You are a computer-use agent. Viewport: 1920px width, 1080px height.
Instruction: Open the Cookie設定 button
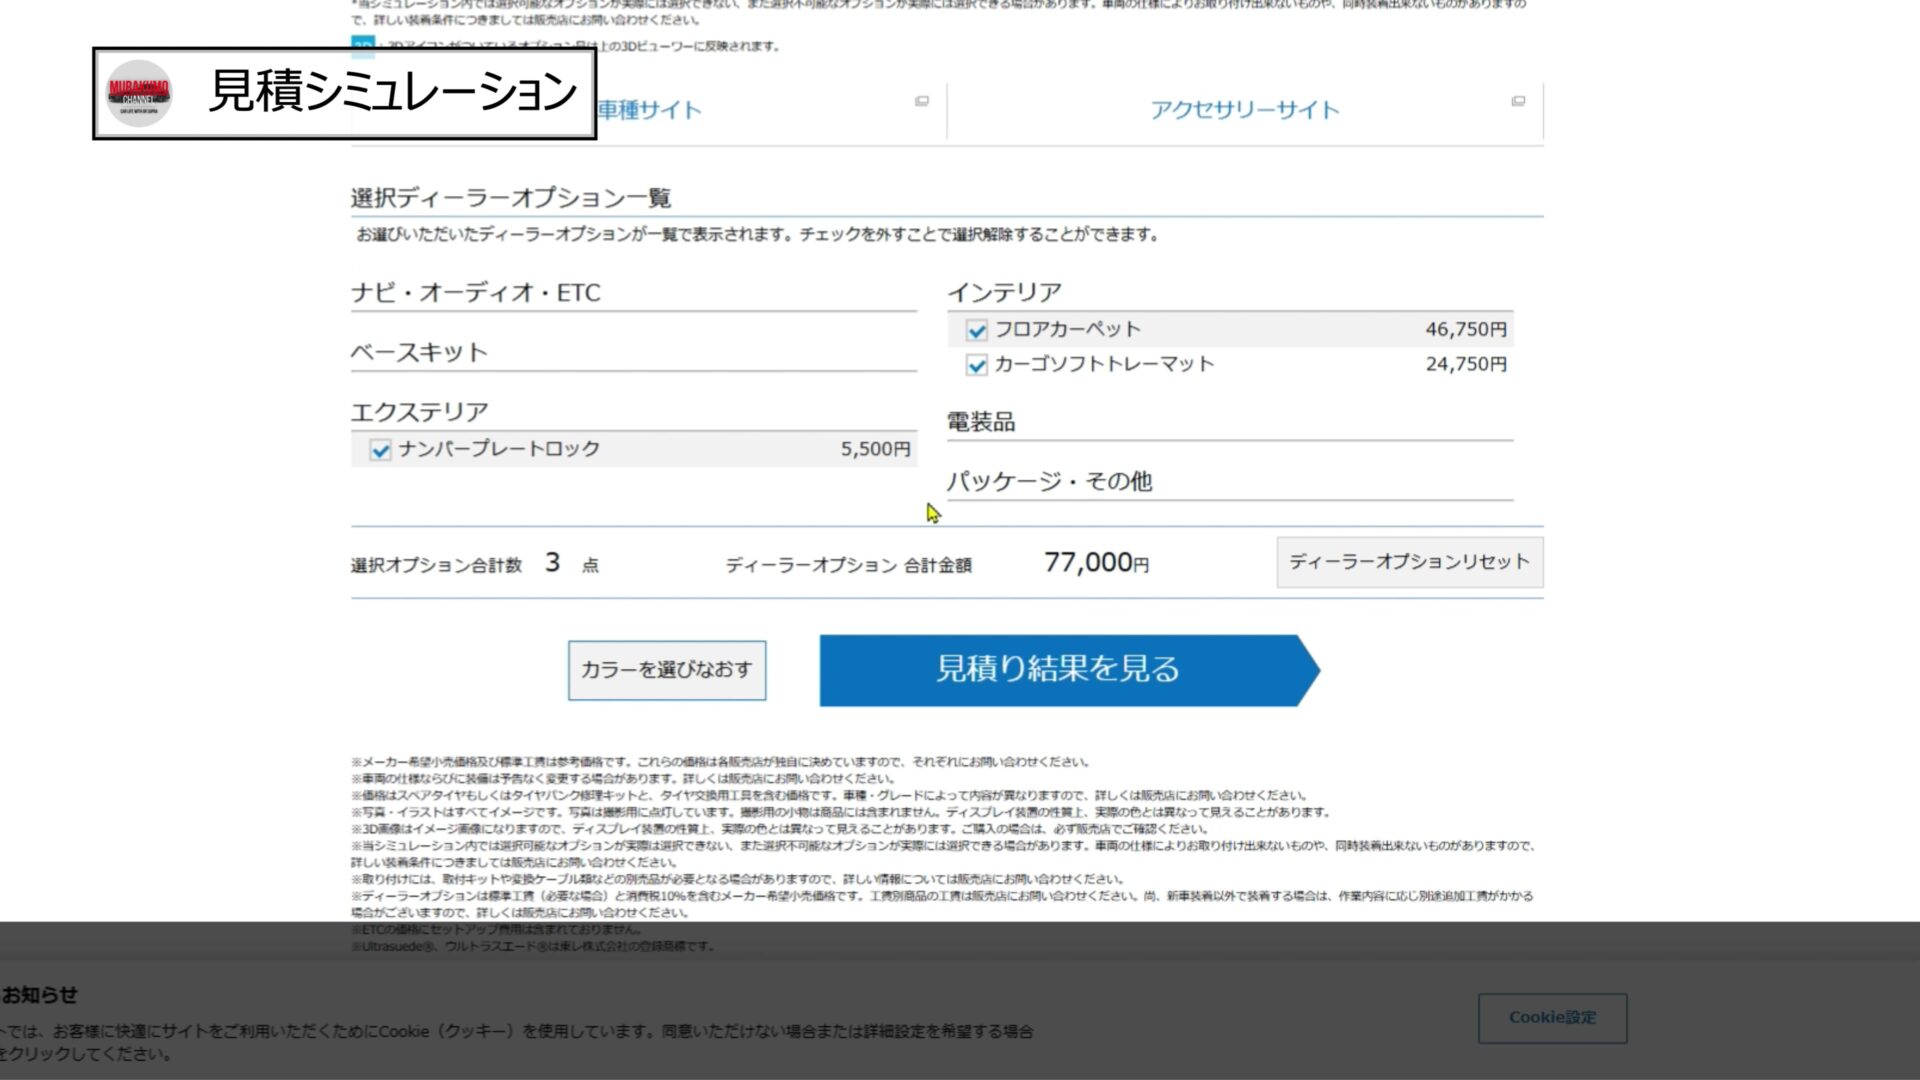[x=1552, y=1018]
